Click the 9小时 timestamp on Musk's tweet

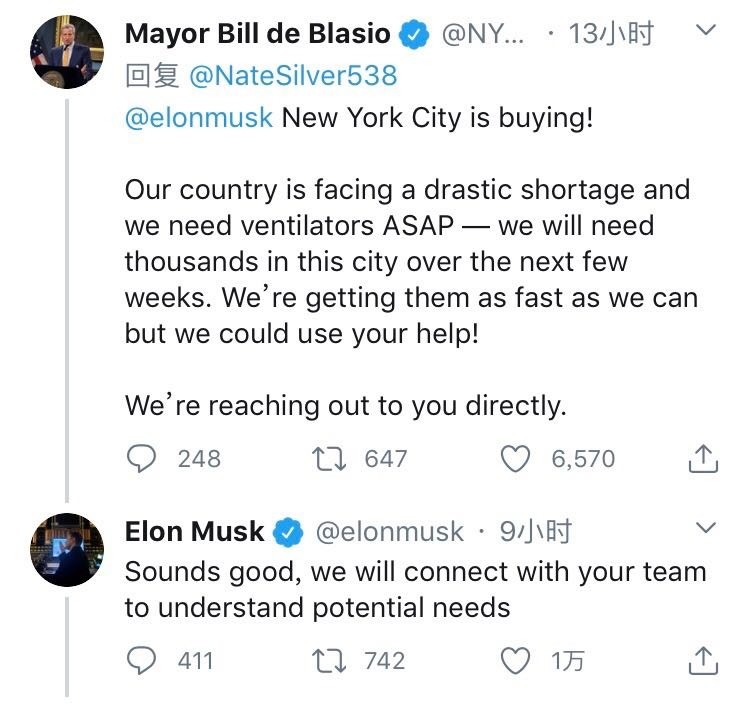[535, 532]
